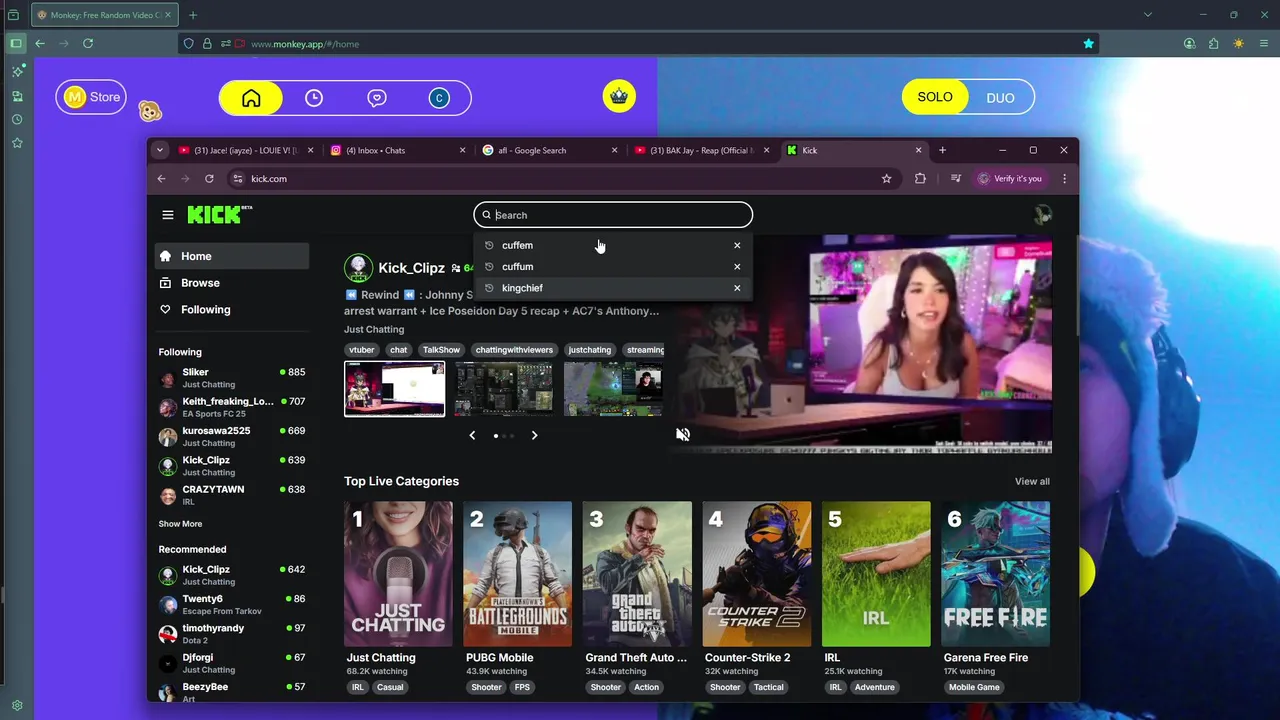Open PUBG Mobile category card

[x=517, y=575]
